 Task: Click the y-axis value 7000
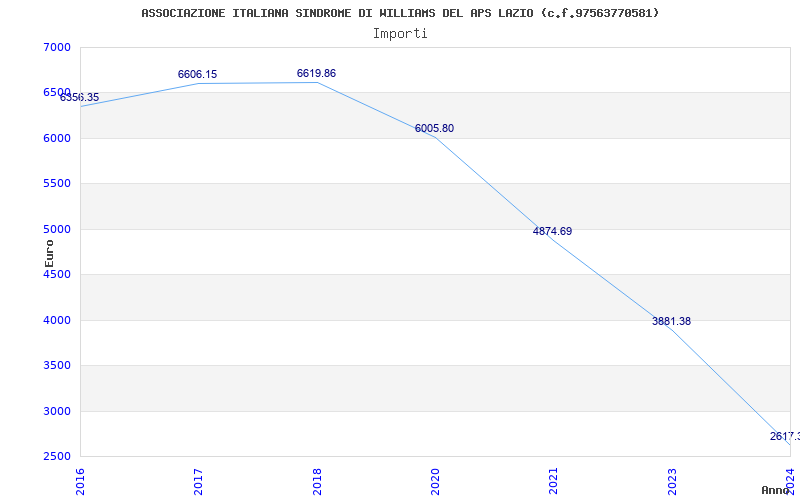coord(57,47)
